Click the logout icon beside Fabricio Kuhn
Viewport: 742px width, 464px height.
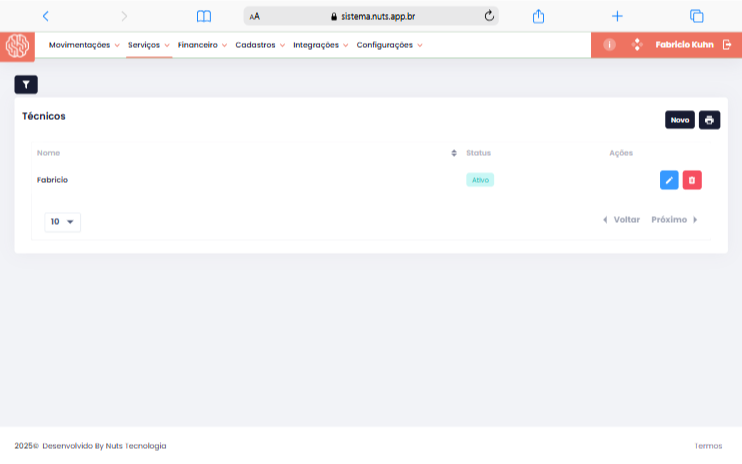727,45
